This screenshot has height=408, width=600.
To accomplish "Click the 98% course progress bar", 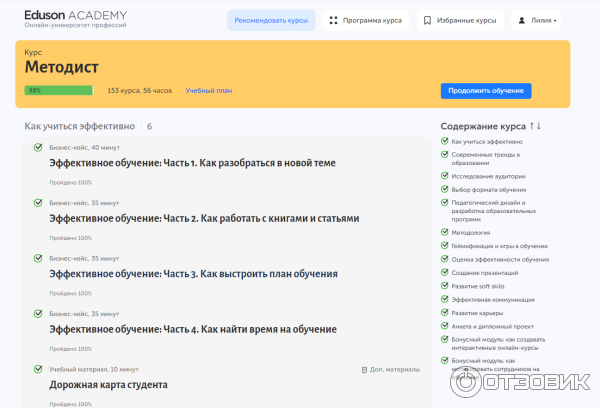I will 59,91.
